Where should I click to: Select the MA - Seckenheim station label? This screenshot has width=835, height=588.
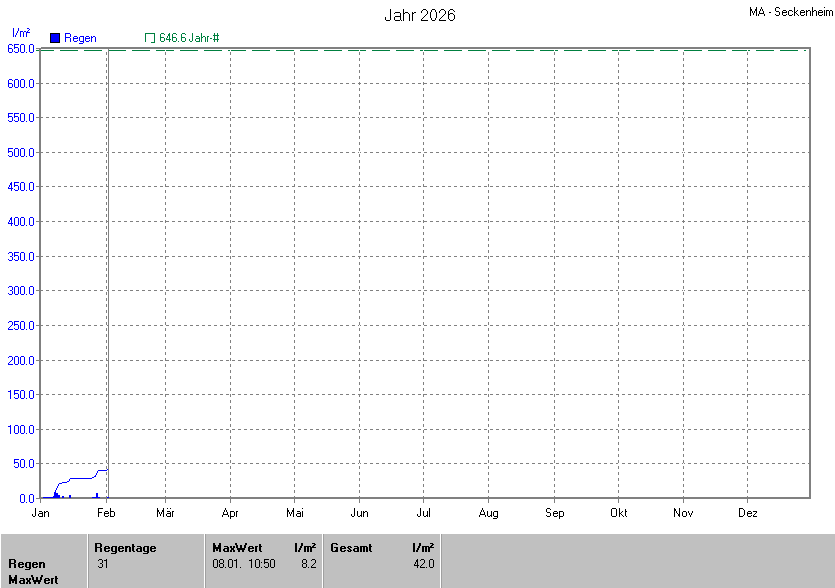click(788, 12)
